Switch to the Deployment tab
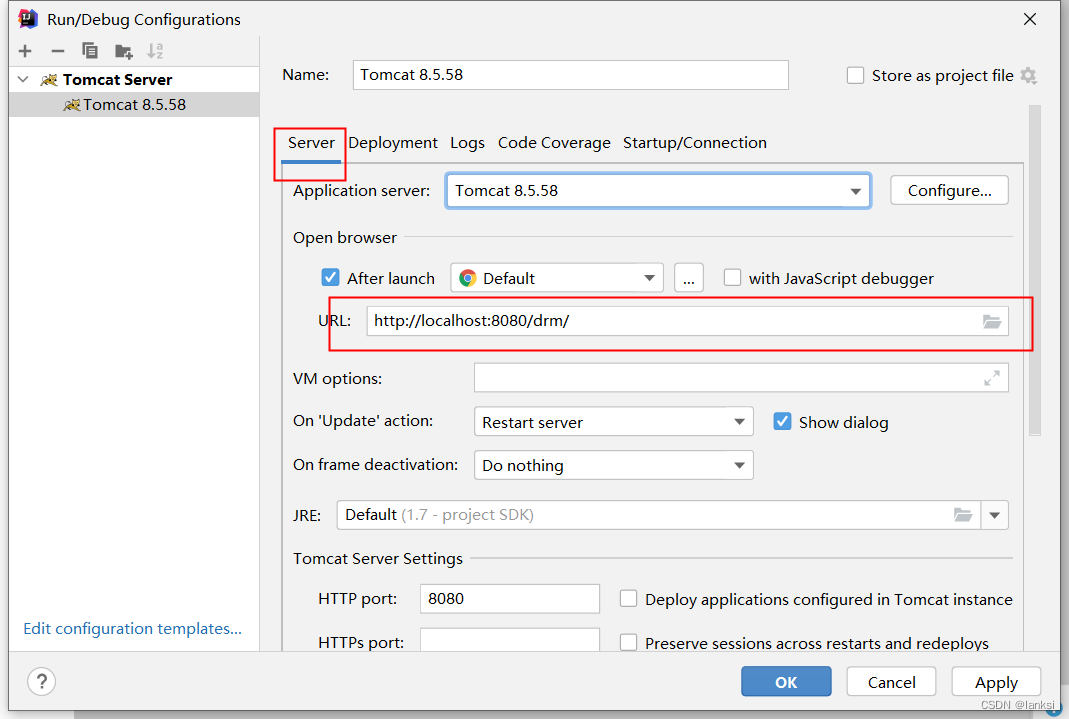1069x719 pixels. tap(393, 142)
